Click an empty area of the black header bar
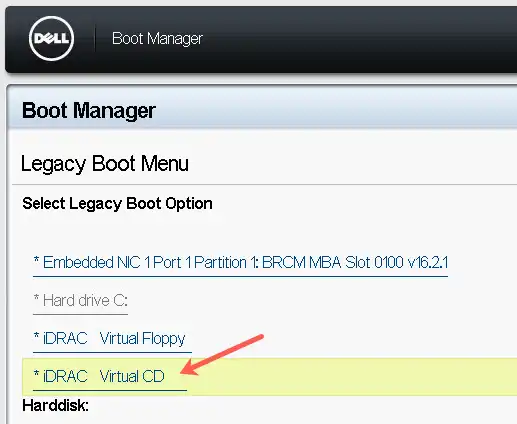The height and width of the screenshot is (424, 517). (x=360, y=39)
